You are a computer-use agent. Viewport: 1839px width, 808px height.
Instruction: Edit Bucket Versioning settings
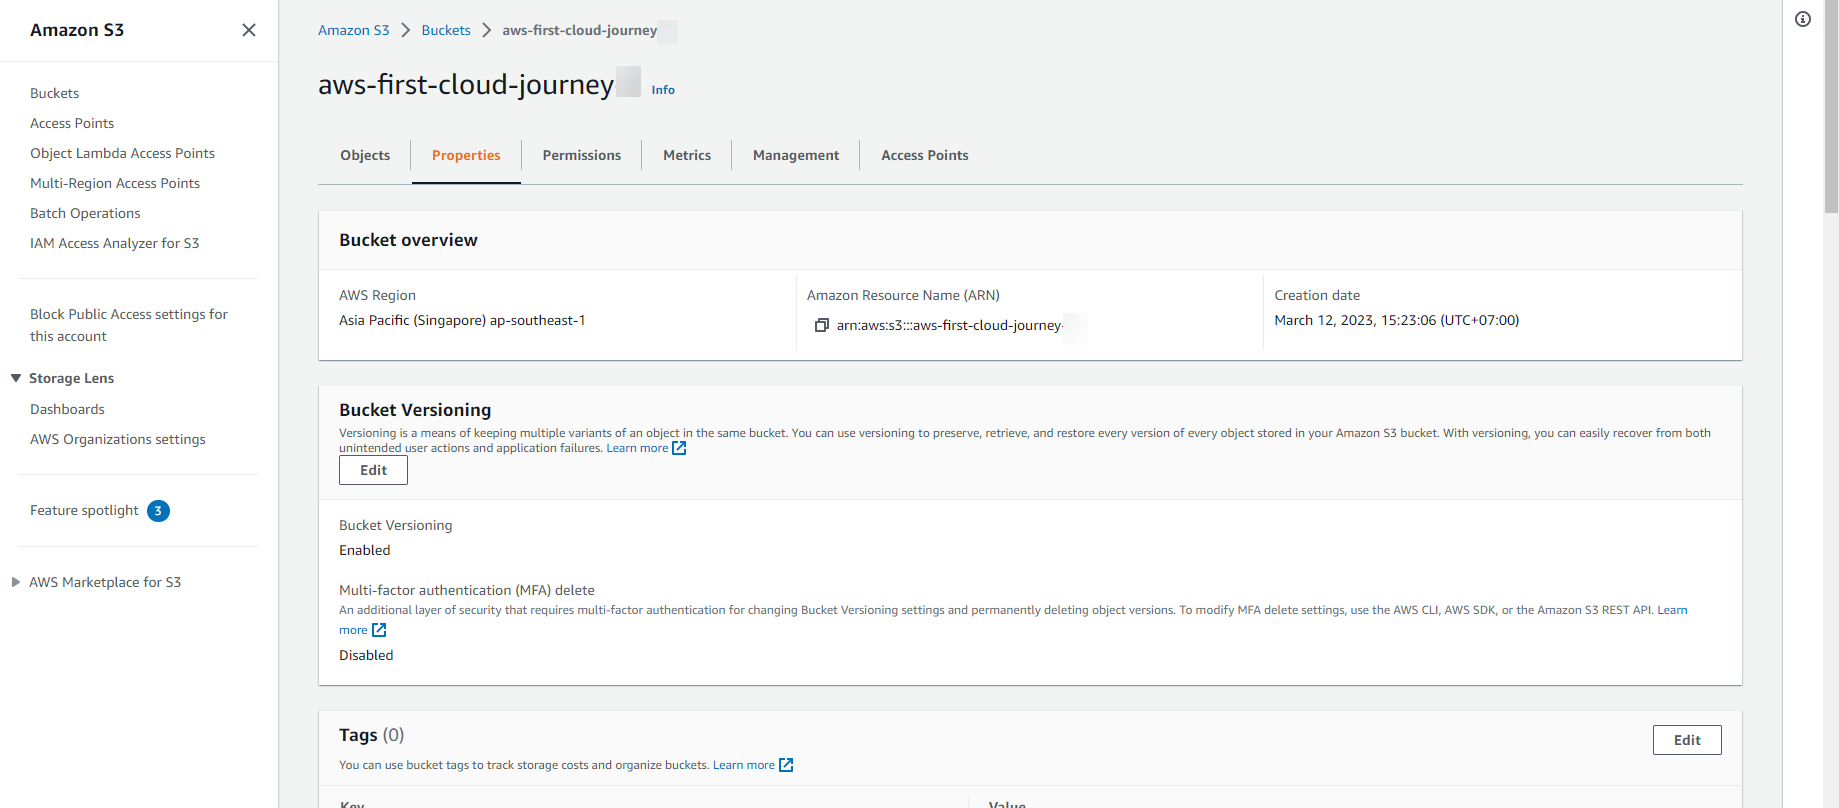(373, 470)
